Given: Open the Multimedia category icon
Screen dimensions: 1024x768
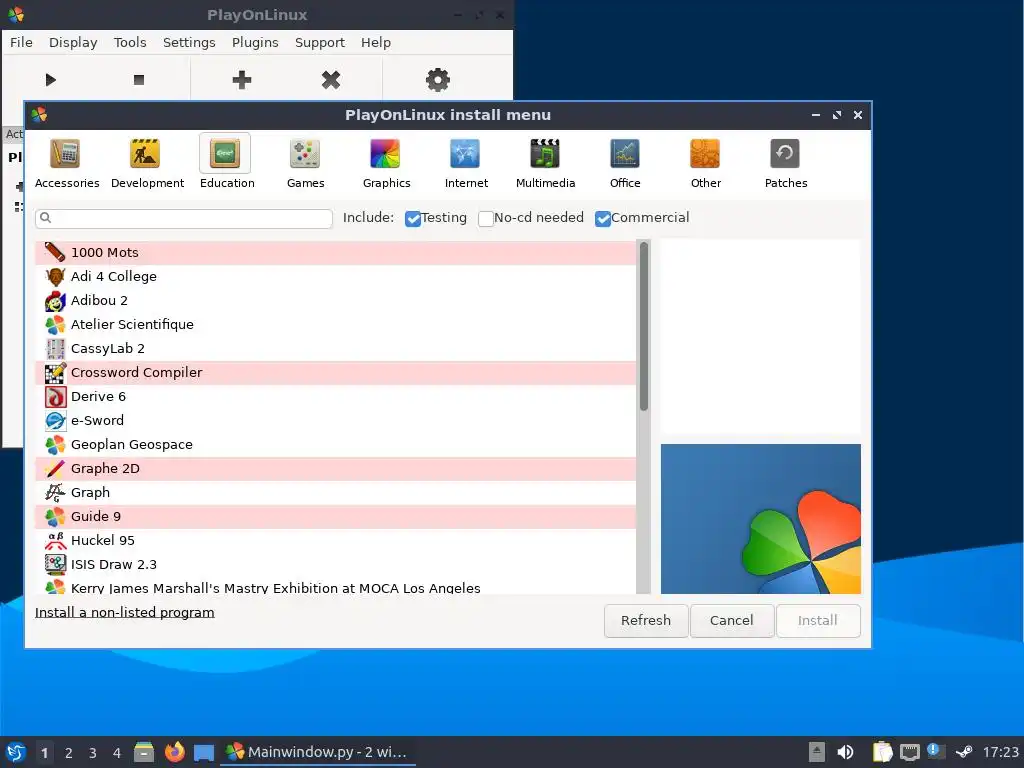Looking at the screenshot, I should [545, 154].
